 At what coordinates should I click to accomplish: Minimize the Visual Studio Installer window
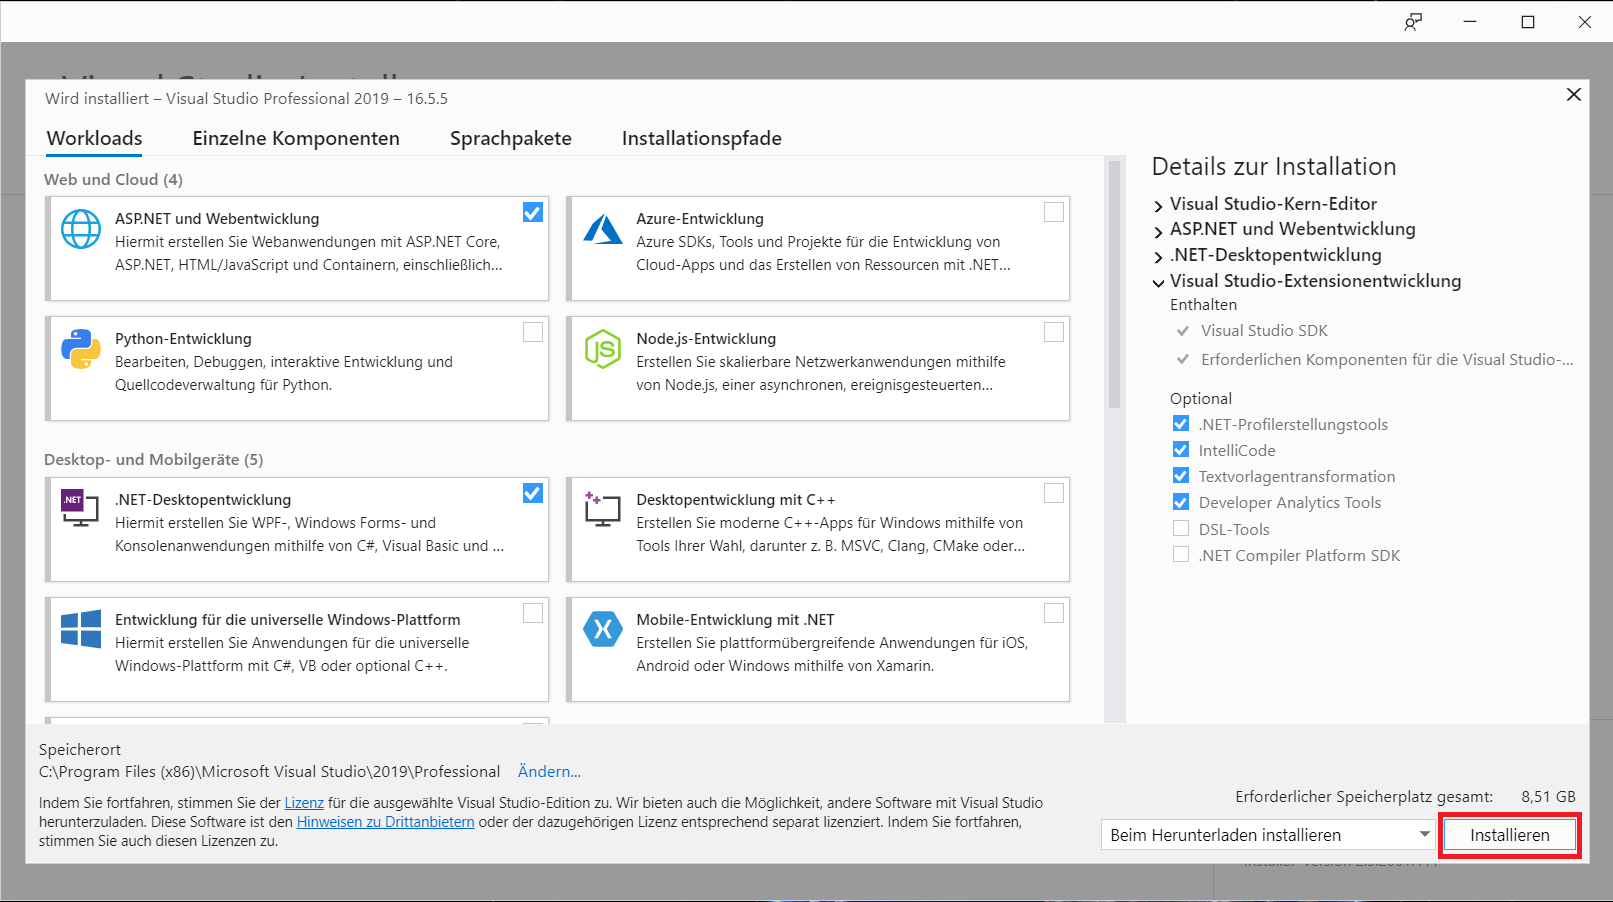[1470, 22]
